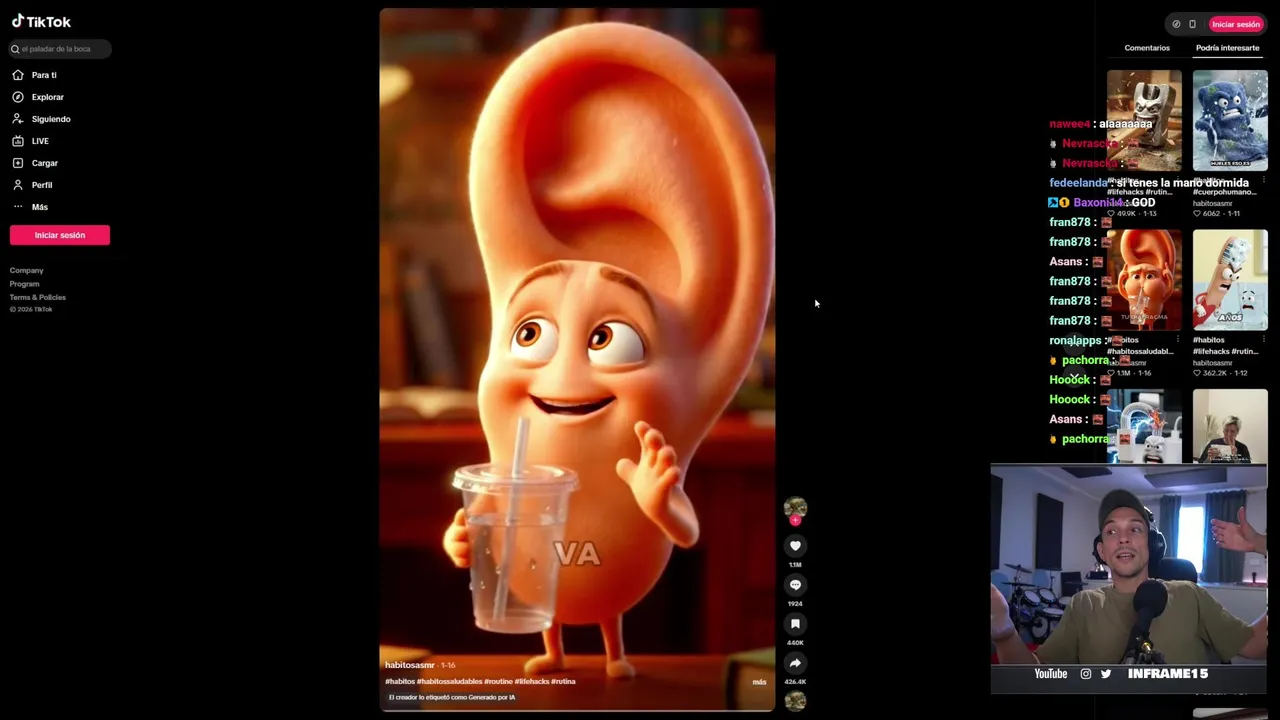Open comments with the speech bubble icon
This screenshot has height=720, width=1280.
pos(795,584)
